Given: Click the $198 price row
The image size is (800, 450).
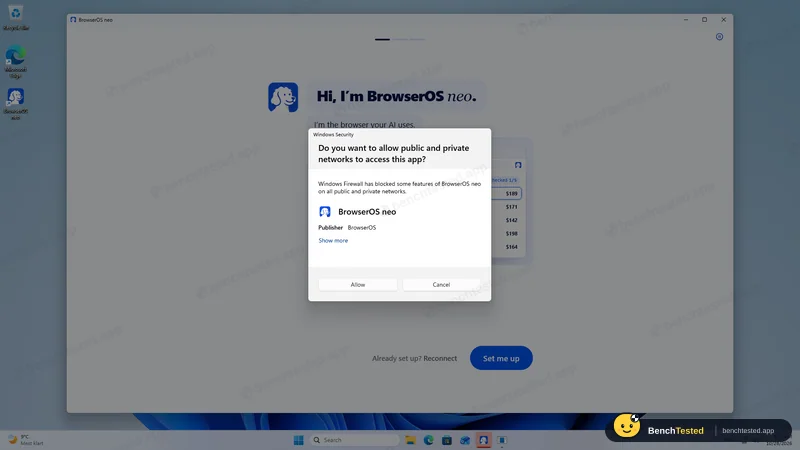Looking at the screenshot, I should point(507,233).
